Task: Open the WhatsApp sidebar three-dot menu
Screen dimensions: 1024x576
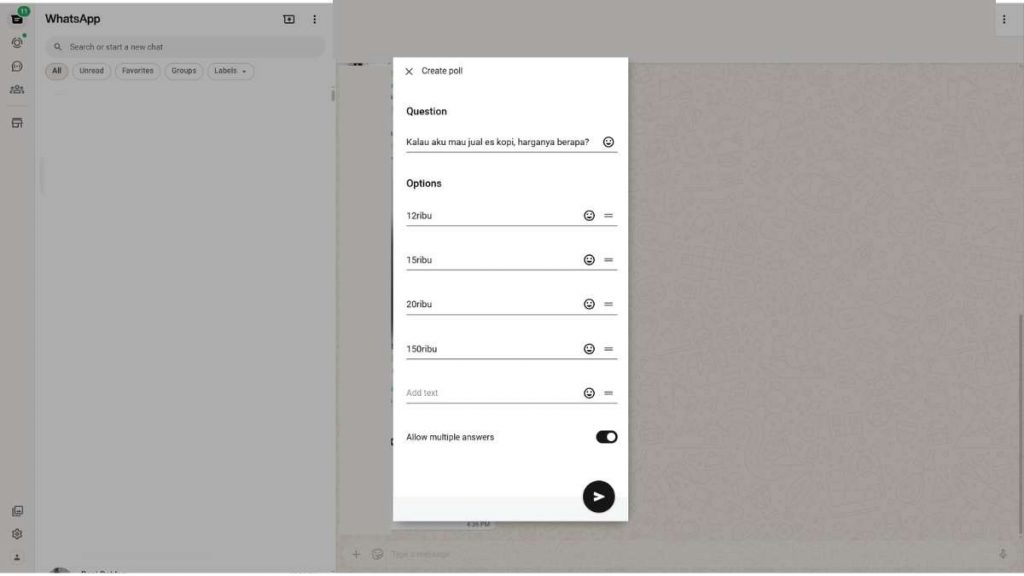Action: point(315,19)
